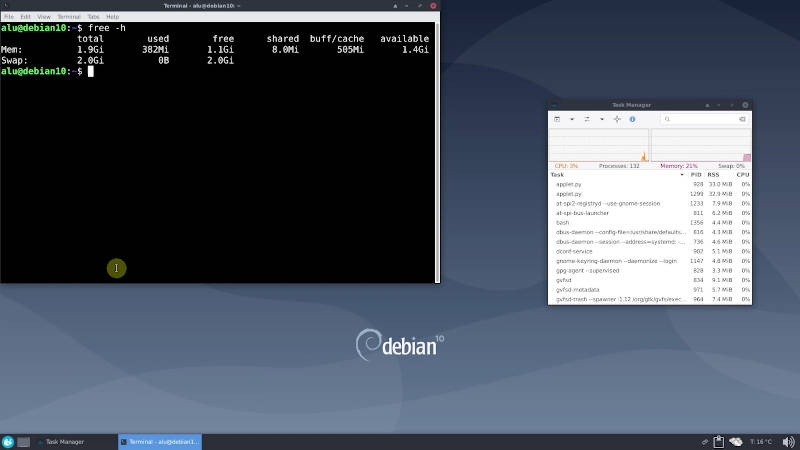The image size is (800, 450).
Task: Open the terminal Tabs menu
Action: point(93,17)
